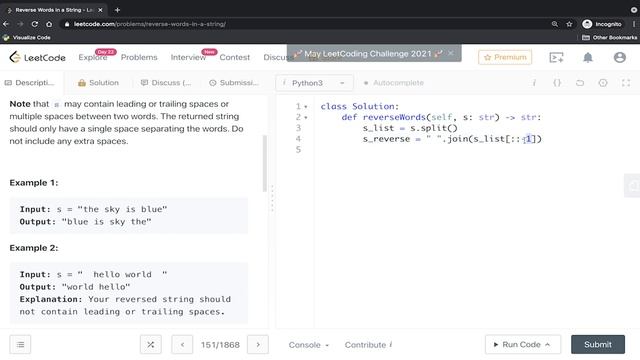
Task: Bookmark this page with the star icon
Action: click(569, 24)
